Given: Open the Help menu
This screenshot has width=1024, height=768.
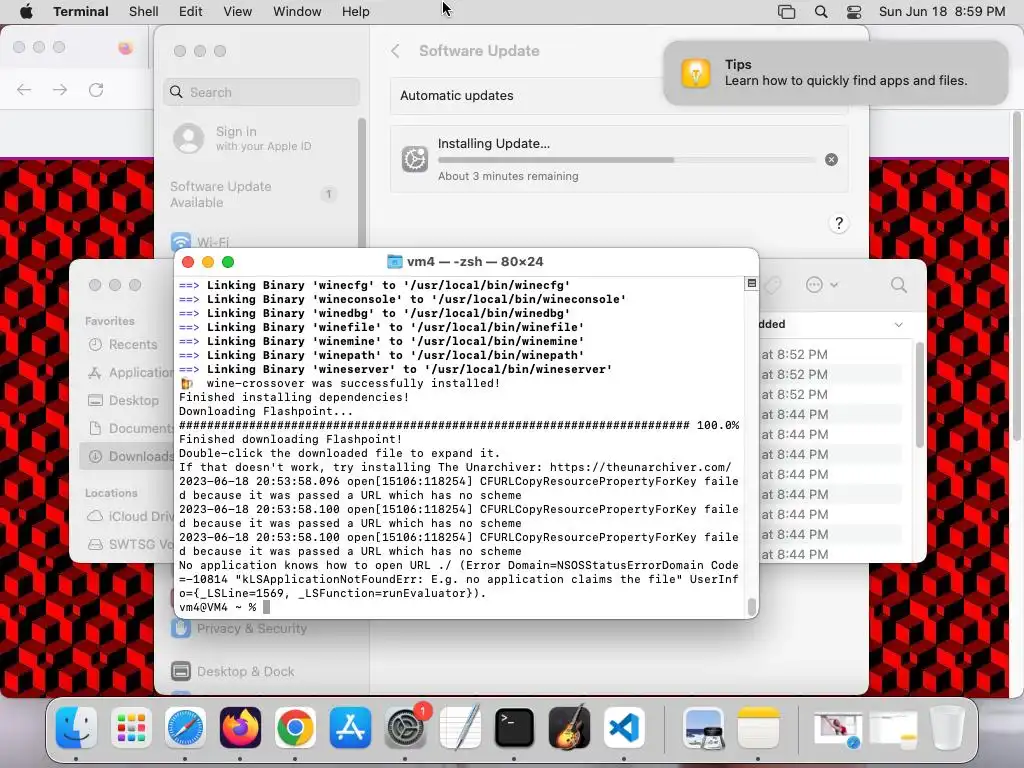Looking at the screenshot, I should point(356,11).
